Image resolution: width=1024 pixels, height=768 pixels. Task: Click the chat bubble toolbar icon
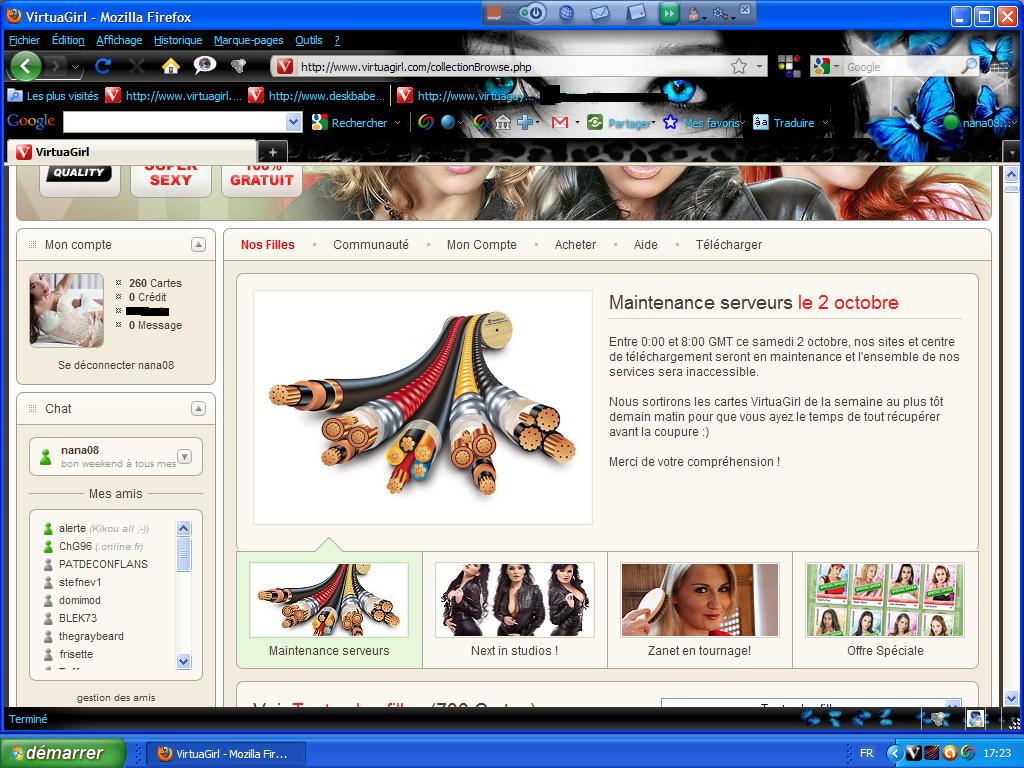(x=205, y=65)
